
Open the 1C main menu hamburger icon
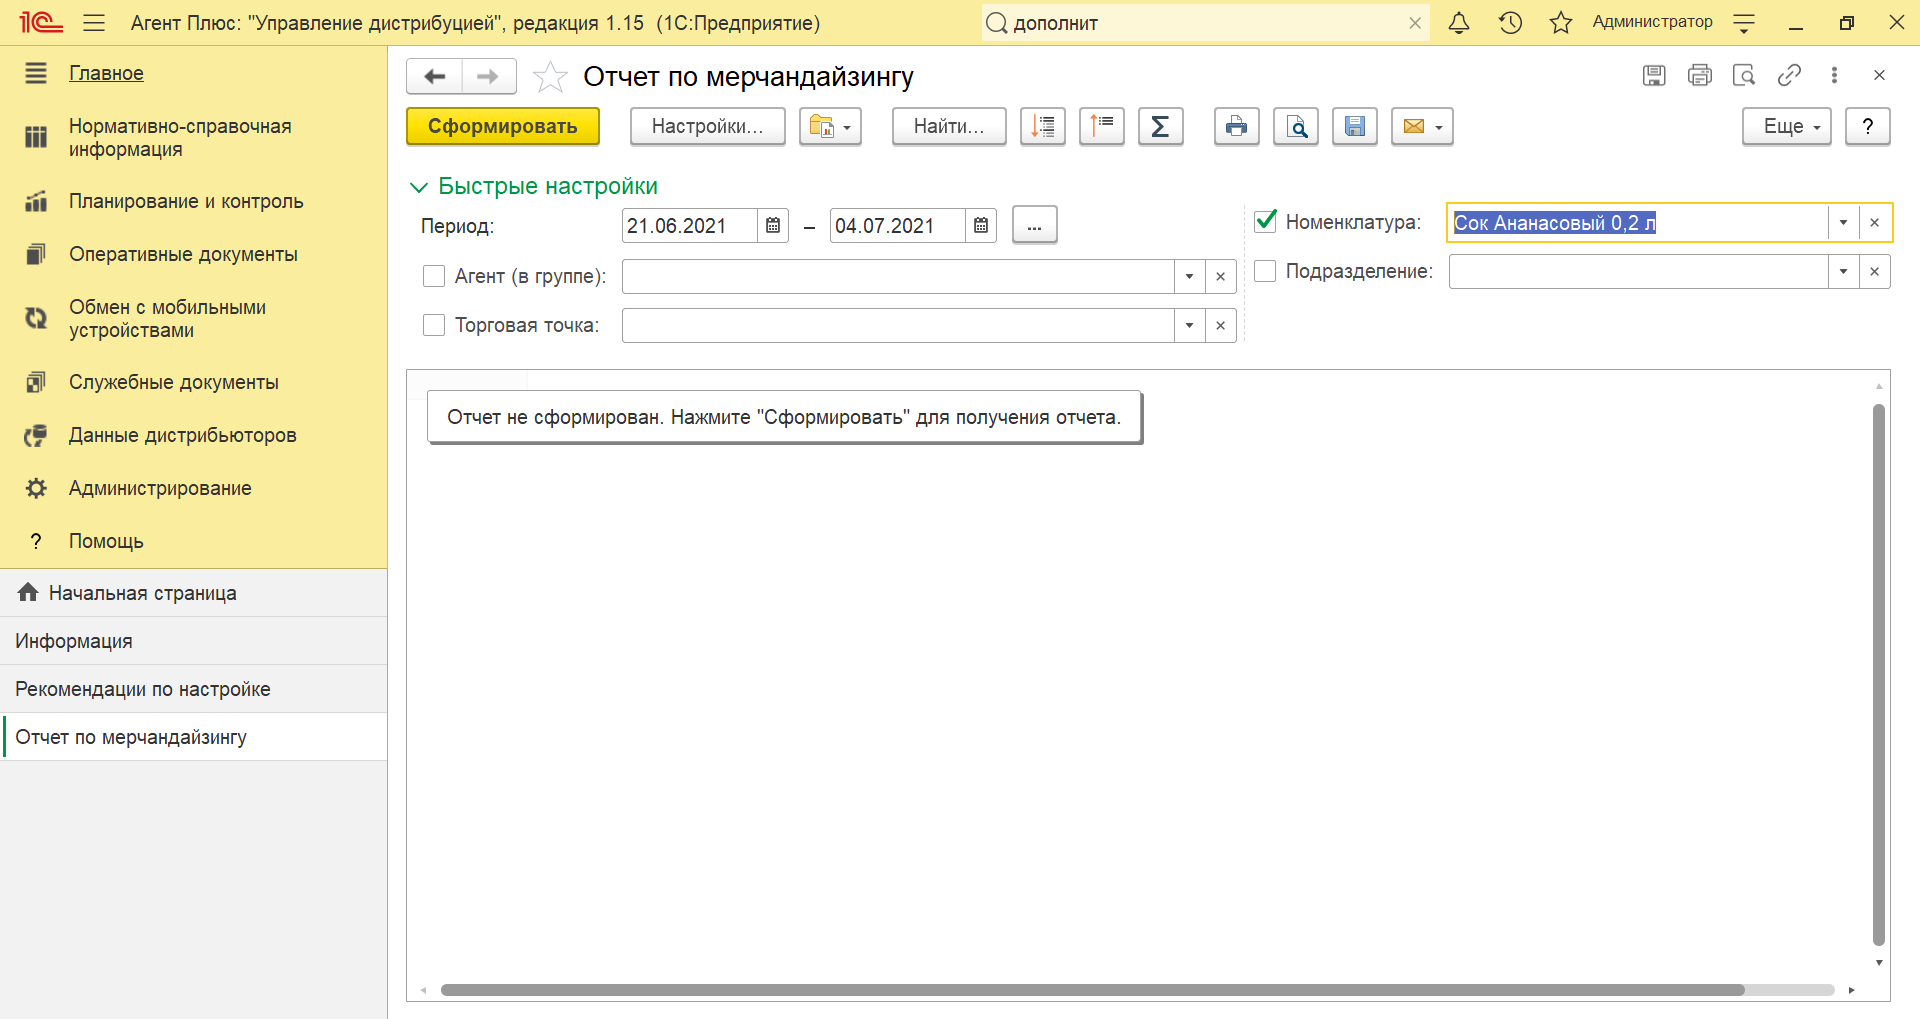point(94,22)
